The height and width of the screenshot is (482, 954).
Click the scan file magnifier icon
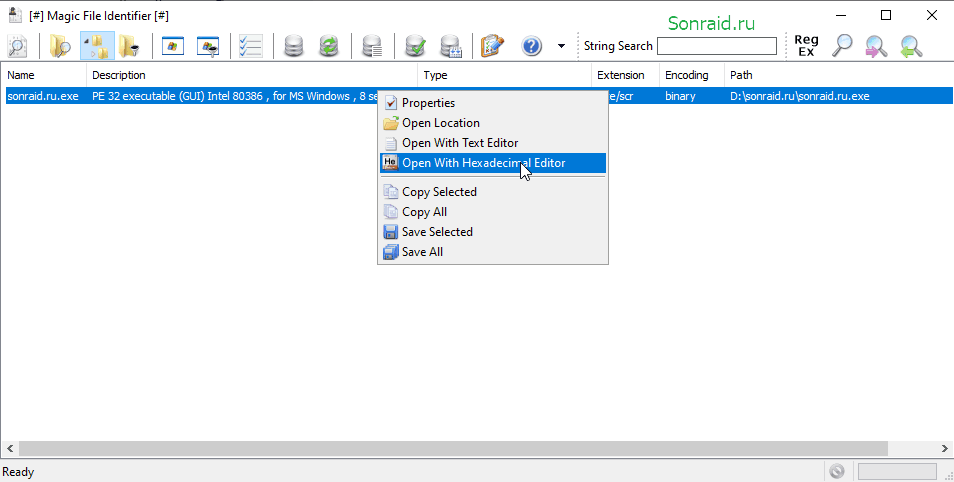17,46
